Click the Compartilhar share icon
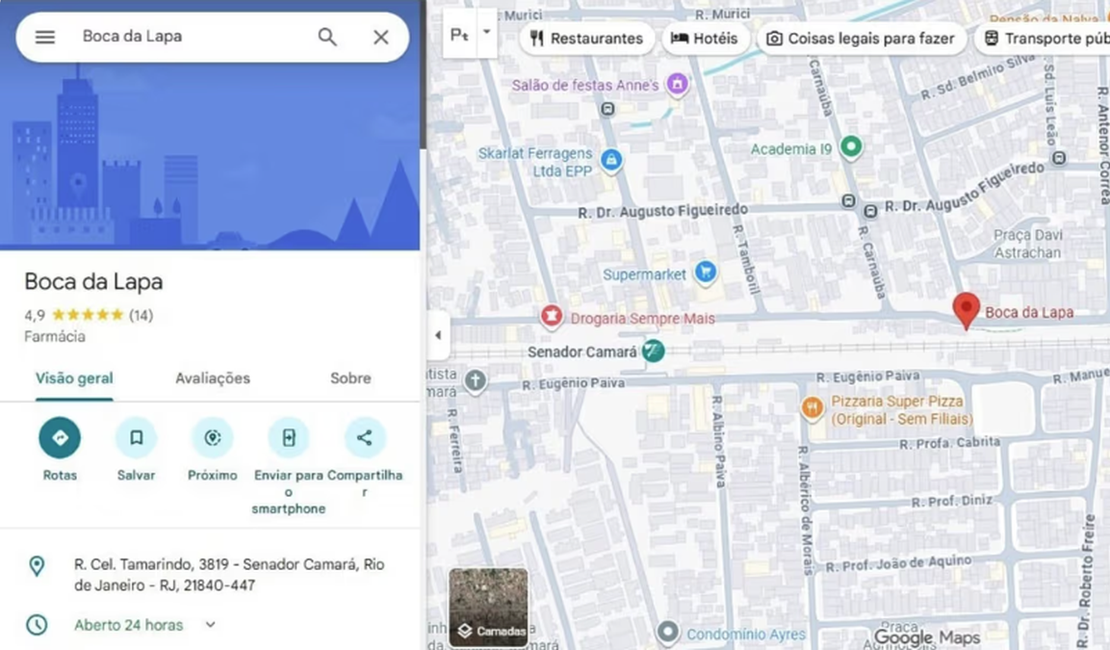 [x=364, y=437]
